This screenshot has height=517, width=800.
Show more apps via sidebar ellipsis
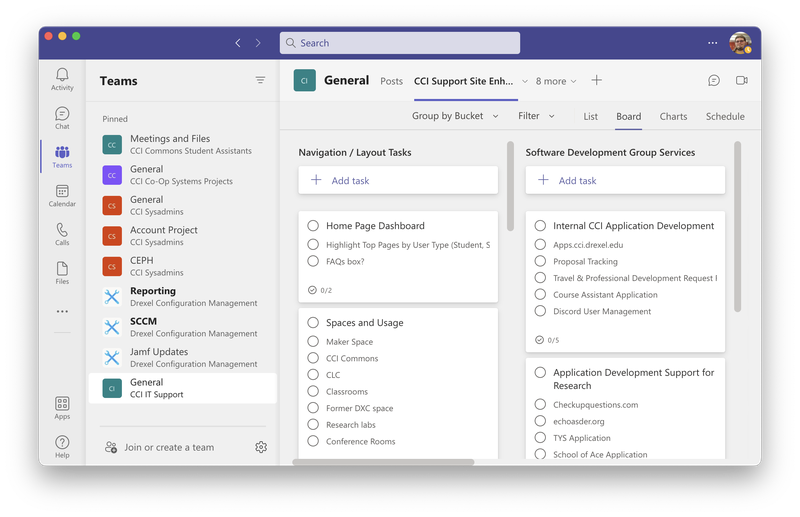pyautogui.click(x=62, y=311)
